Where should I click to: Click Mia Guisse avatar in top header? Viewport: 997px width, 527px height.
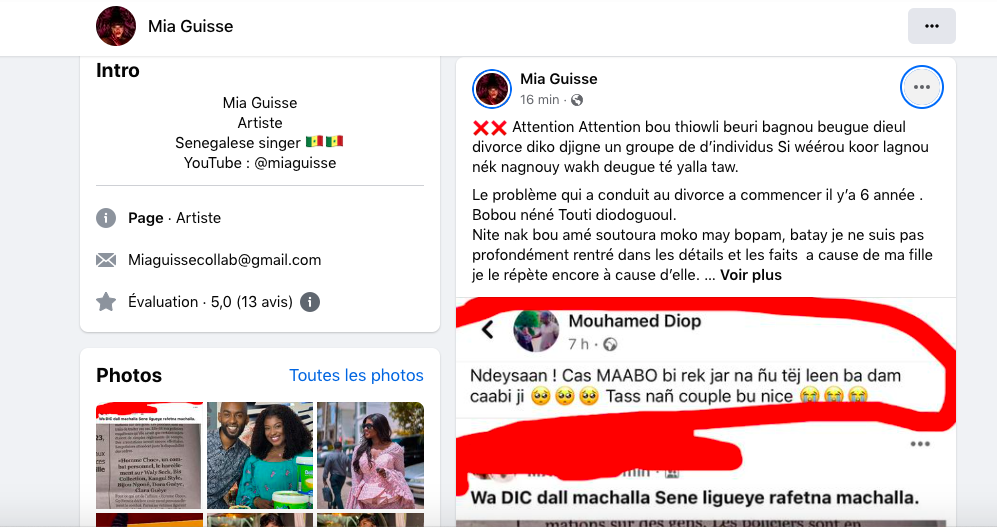pyautogui.click(x=116, y=26)
